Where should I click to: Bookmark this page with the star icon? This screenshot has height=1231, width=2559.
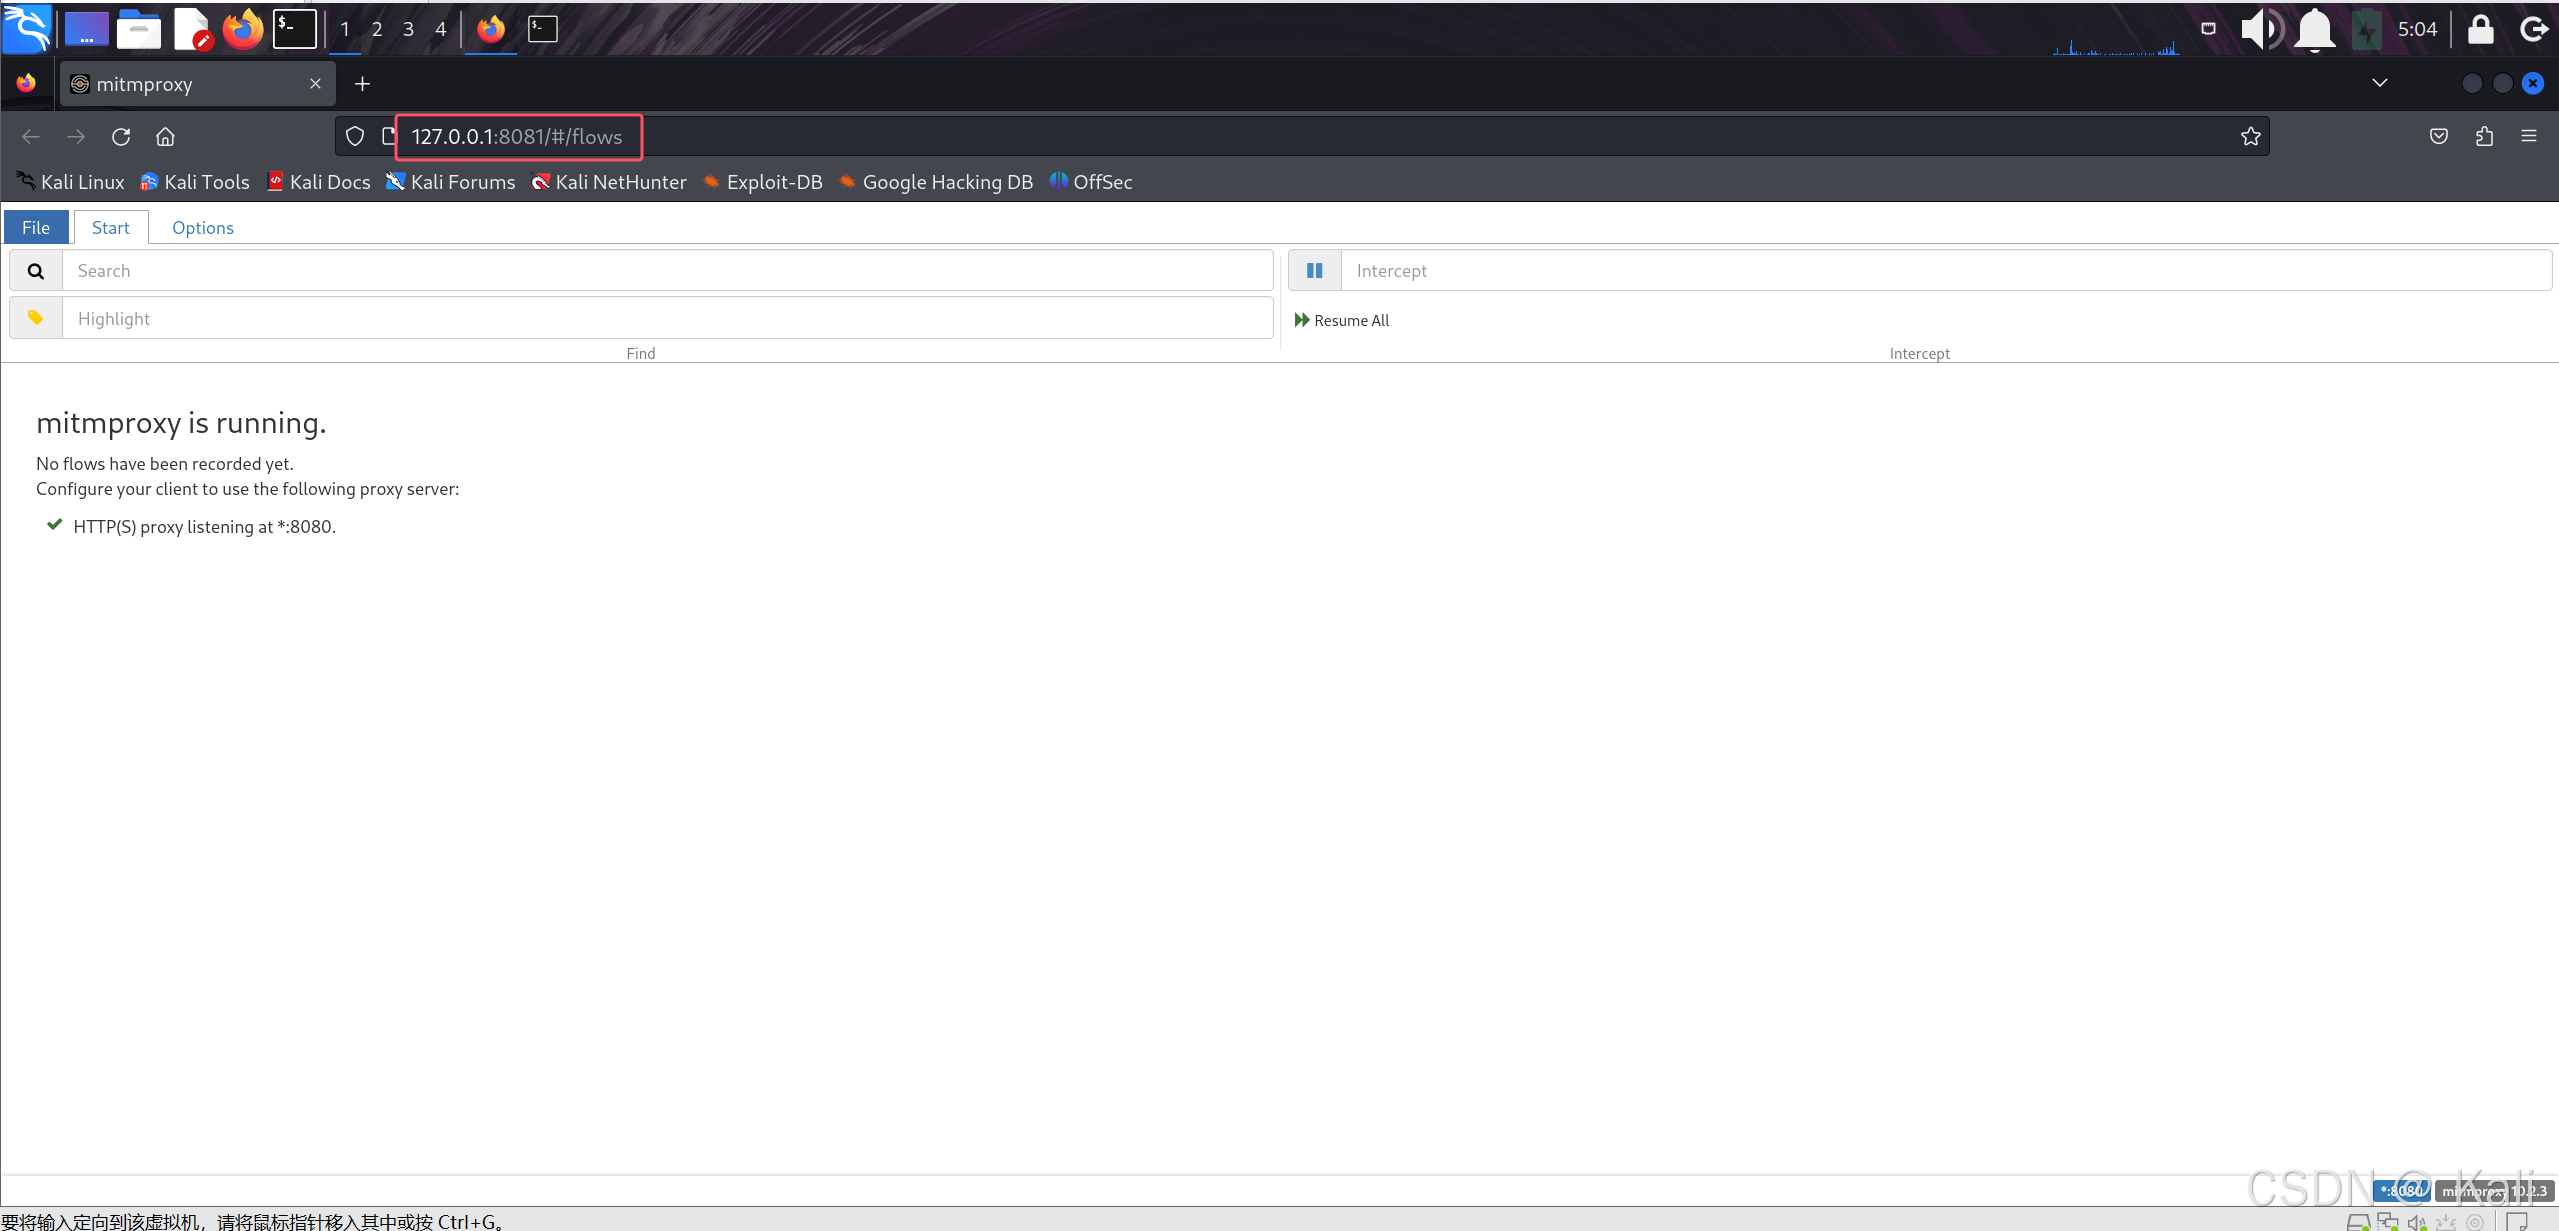2250,137
